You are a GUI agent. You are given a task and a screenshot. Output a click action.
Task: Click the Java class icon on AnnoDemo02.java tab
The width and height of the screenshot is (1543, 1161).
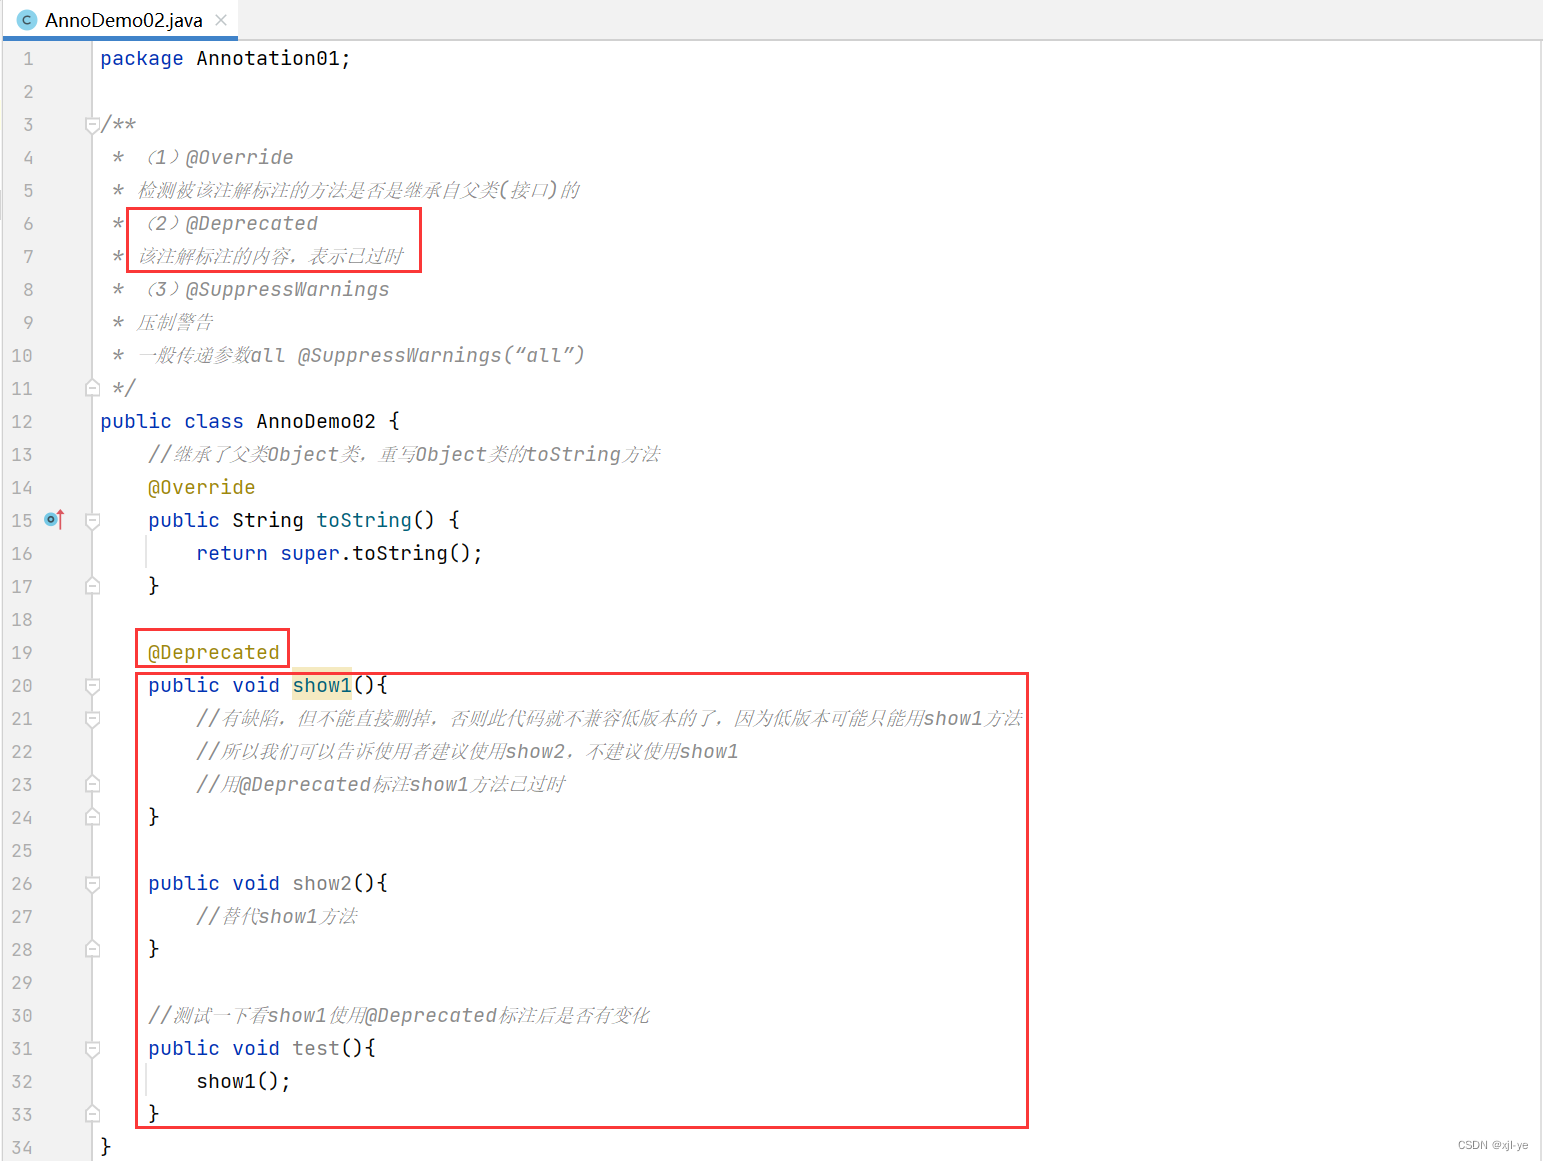point(27,20)
